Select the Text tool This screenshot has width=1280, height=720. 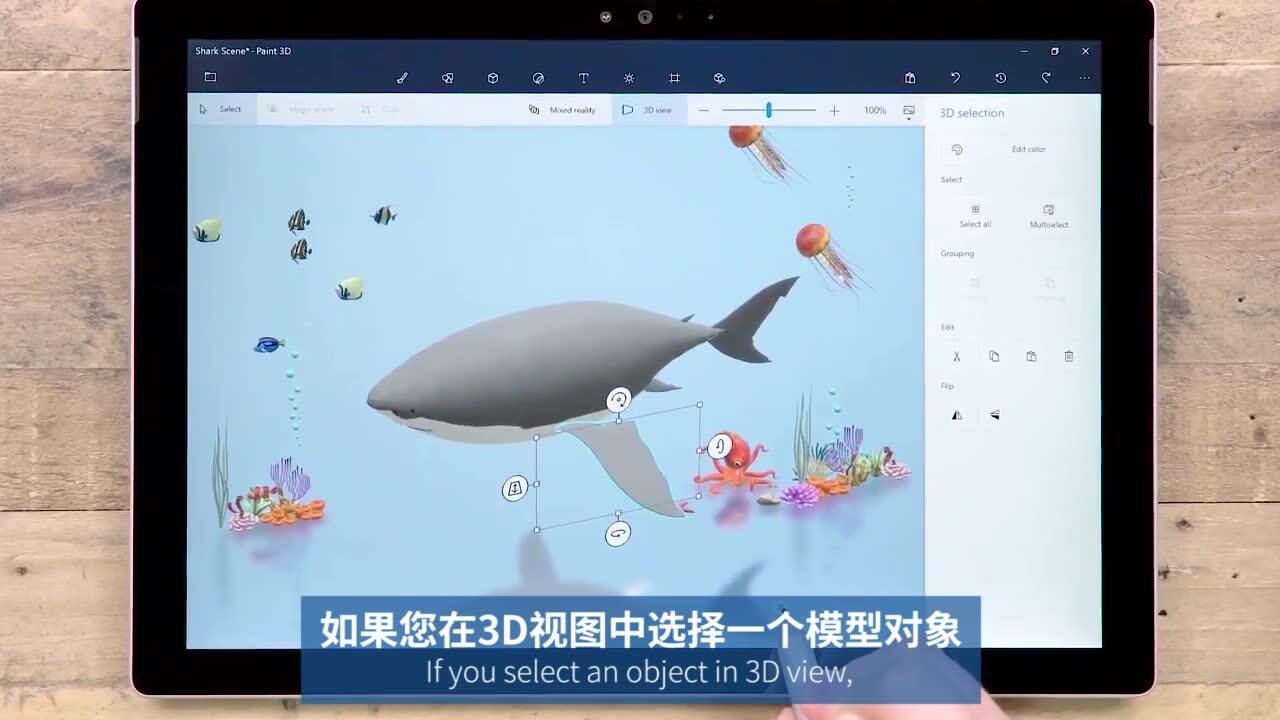click(x=584, y=77)
